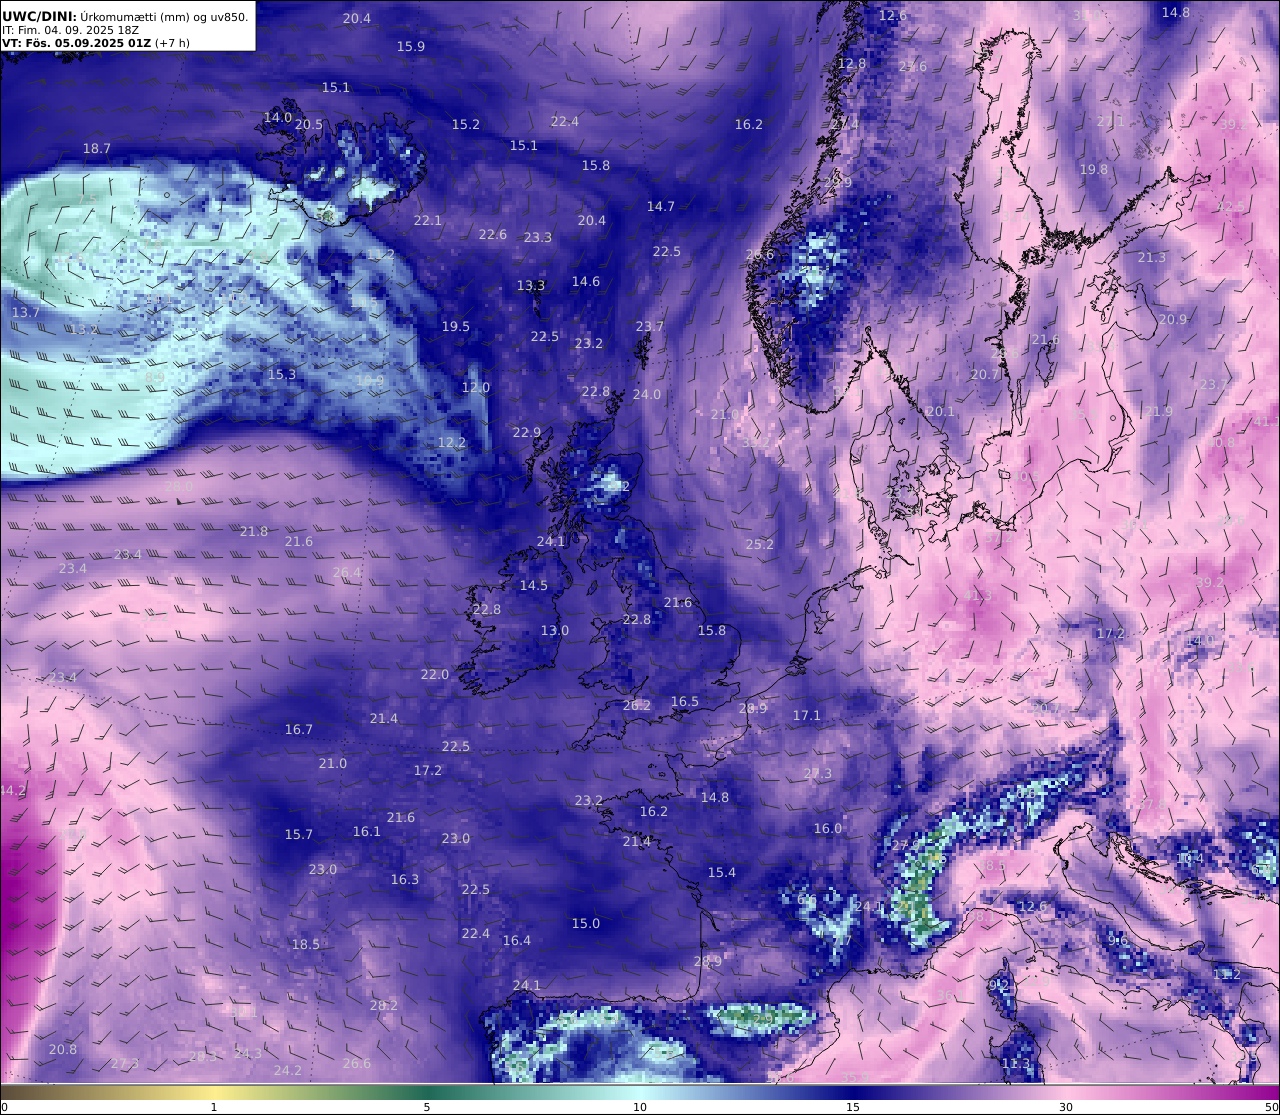Click the 14.0 value at northwest Iceland
Image resolution: width=1280 pixels, height=1115 pixels.
278,118
